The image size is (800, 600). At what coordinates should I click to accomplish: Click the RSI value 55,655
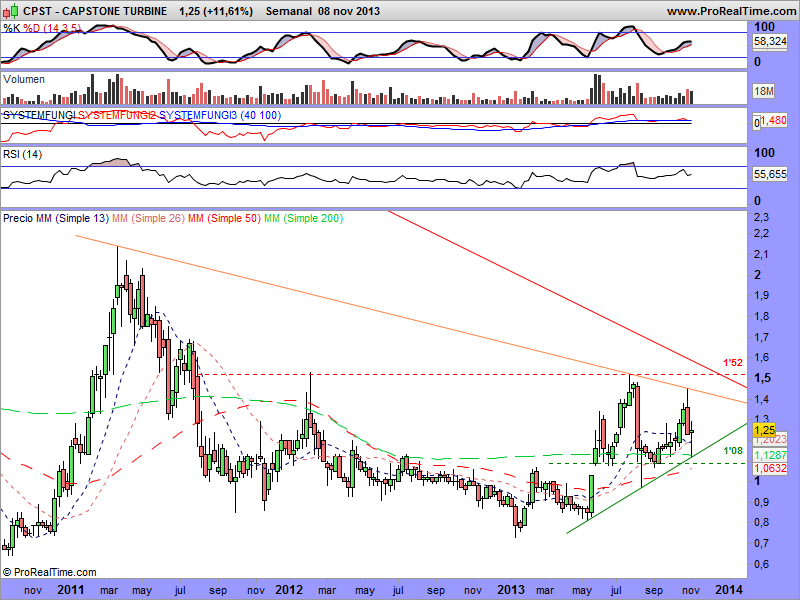point(770,174)
